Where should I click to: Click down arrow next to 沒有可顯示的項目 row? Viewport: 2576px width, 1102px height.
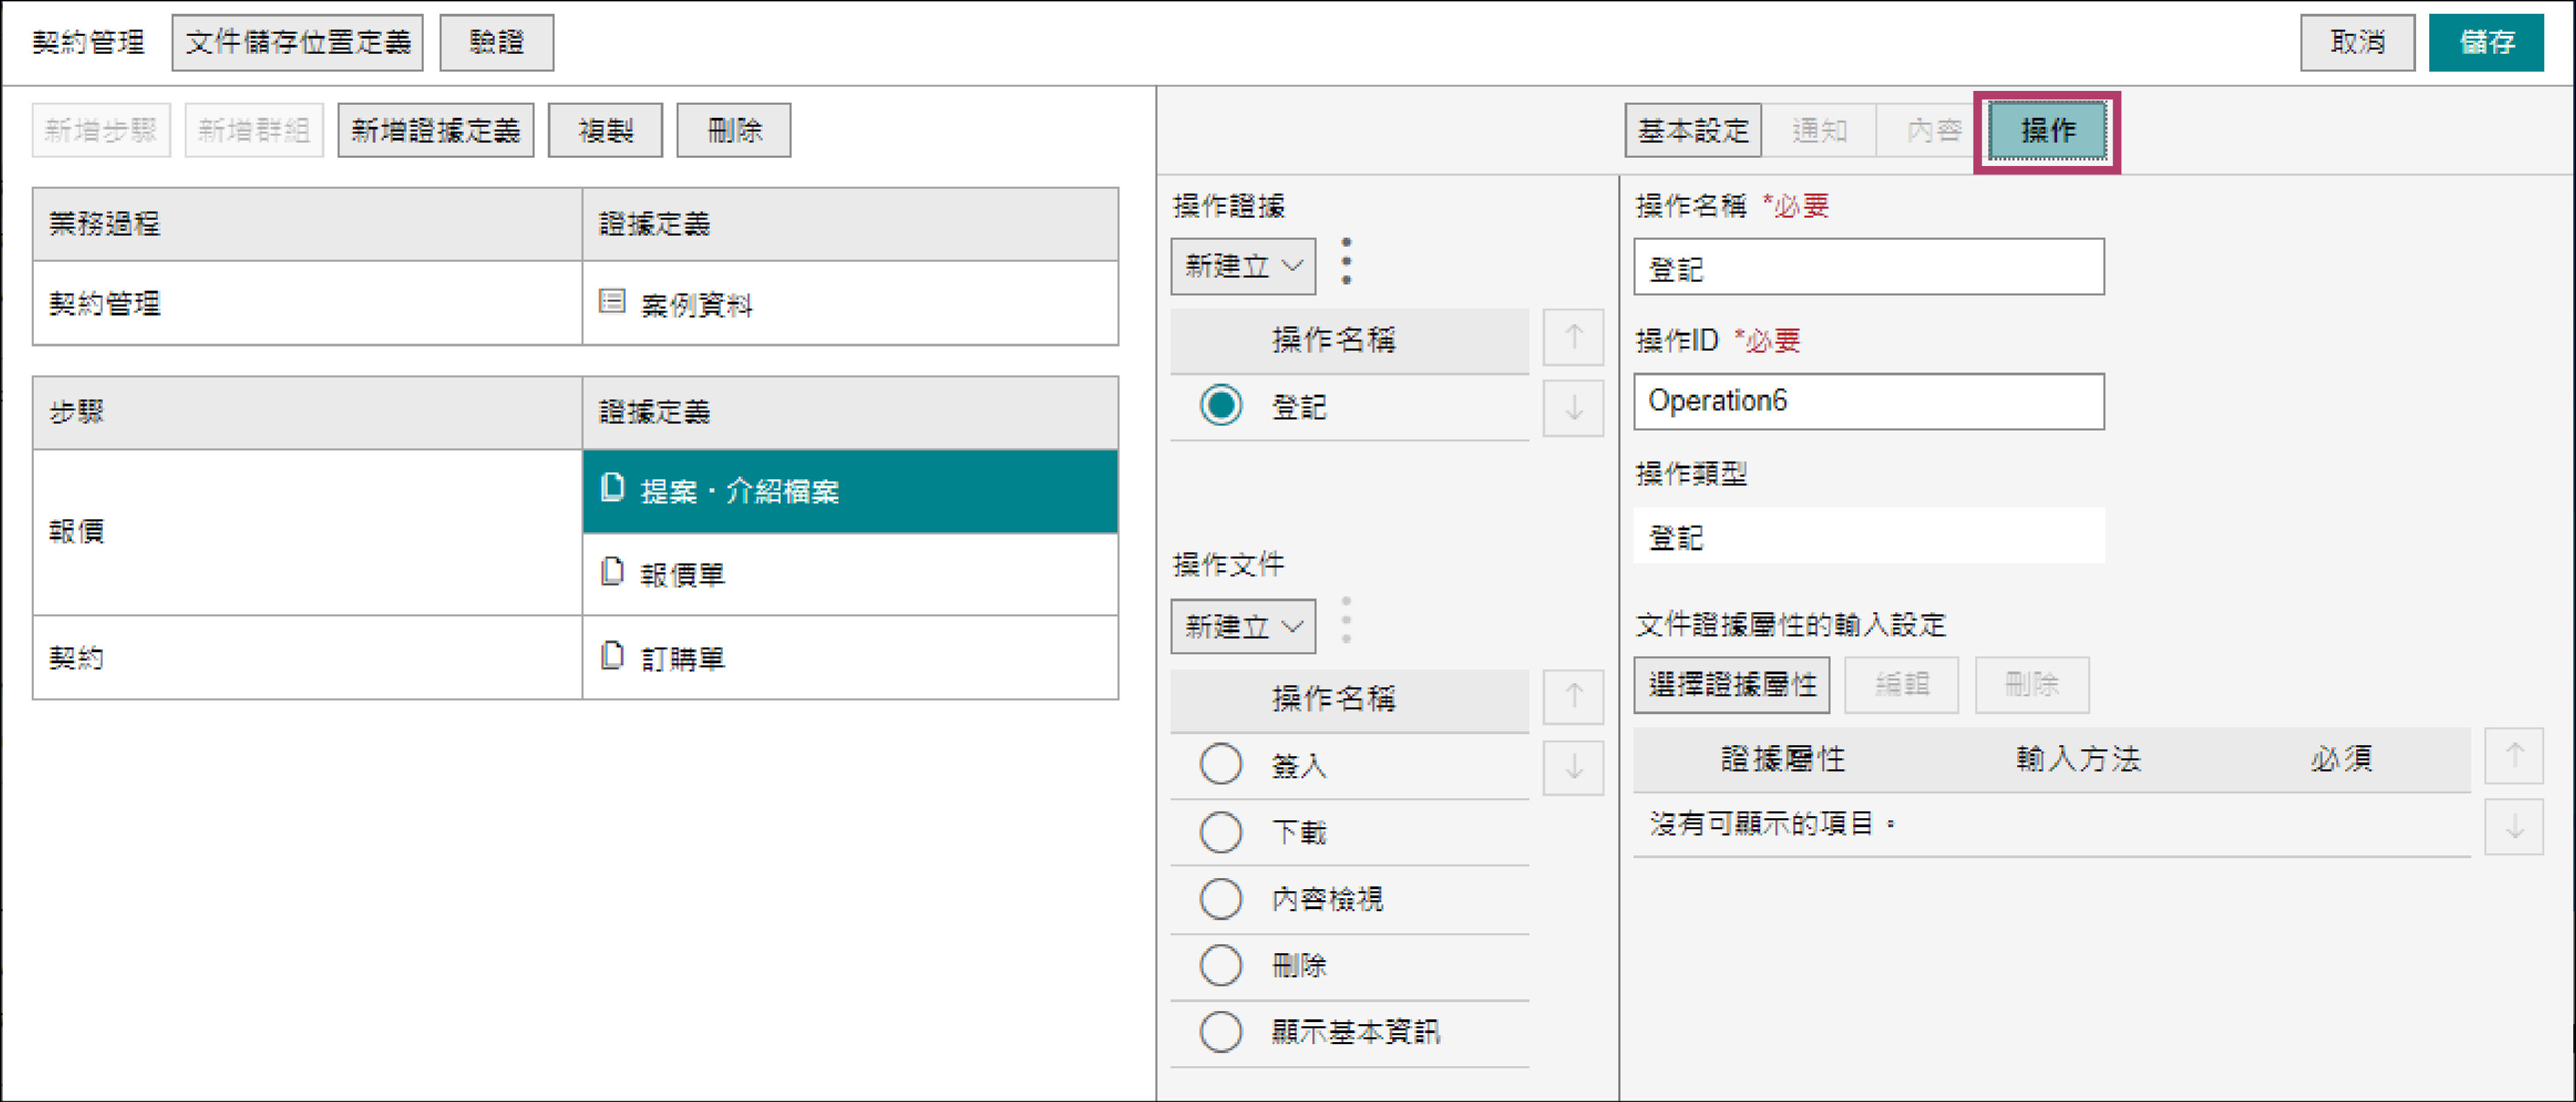(x=2513, y=826)
